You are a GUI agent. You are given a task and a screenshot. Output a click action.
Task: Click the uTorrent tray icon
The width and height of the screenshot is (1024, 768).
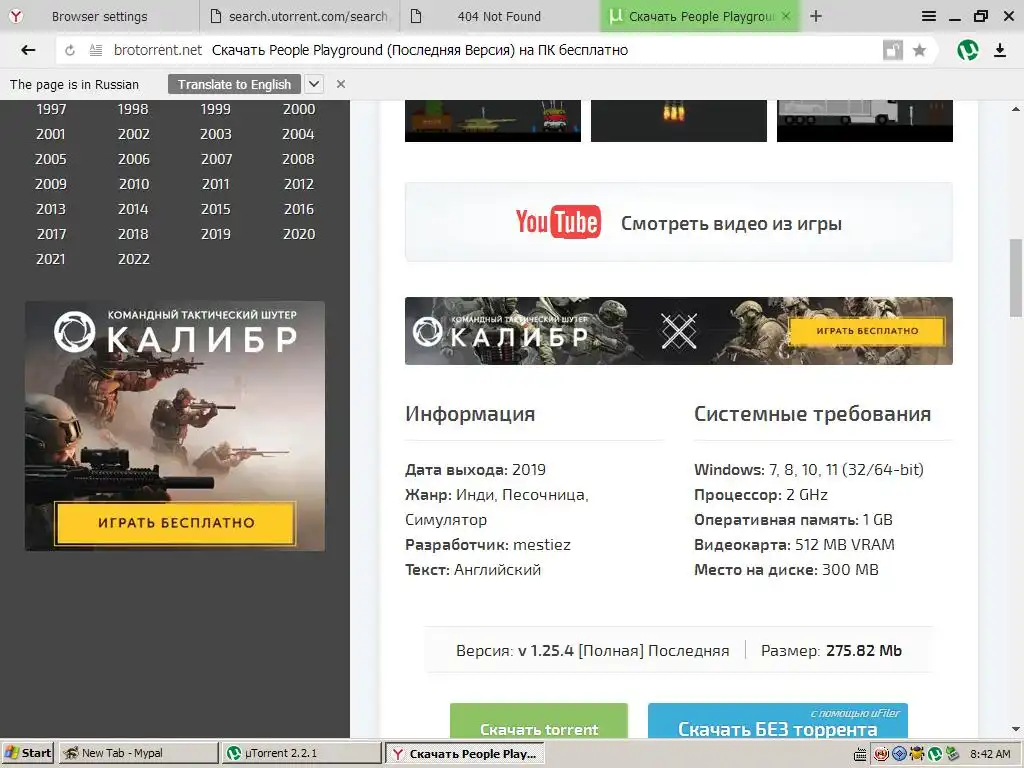point(935,754)
